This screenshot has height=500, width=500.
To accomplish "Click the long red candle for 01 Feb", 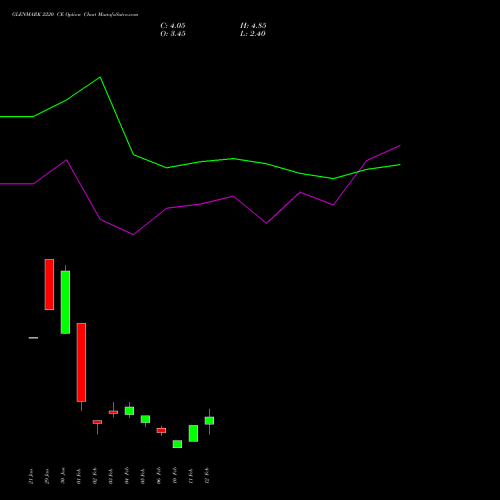I will tap(81, 362).
